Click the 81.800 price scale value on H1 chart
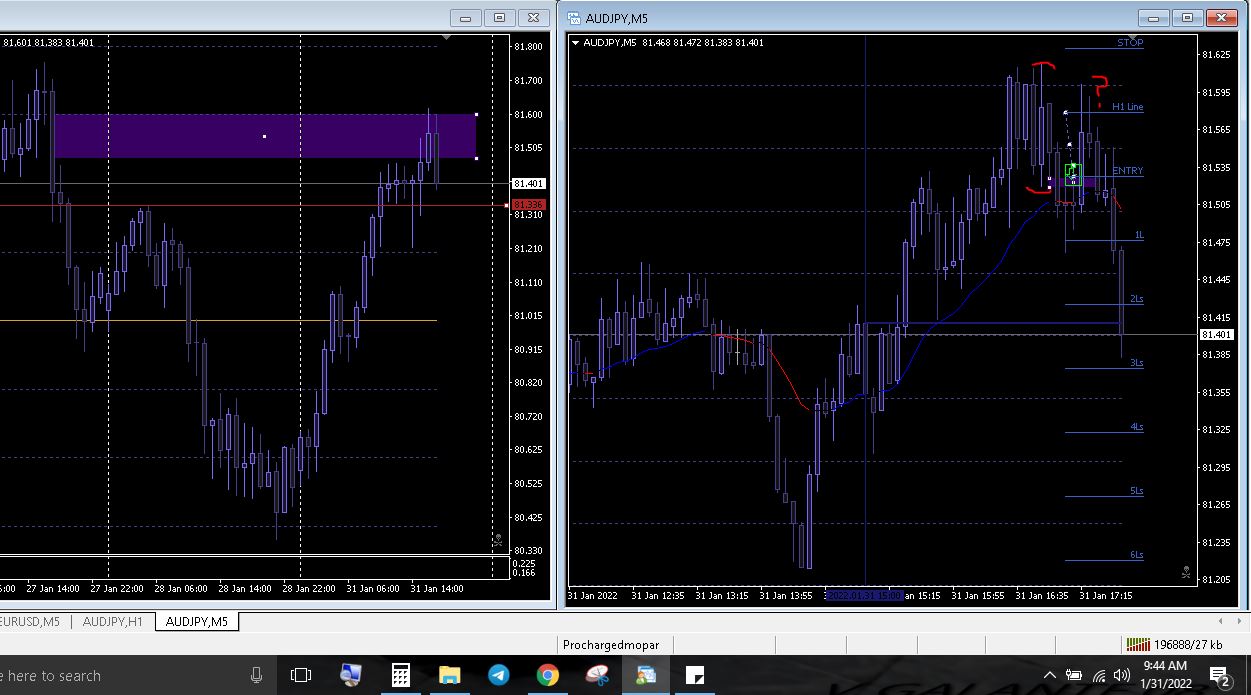Image resolution: width=1251 pixels, height=695 pixels. (x=528, y=47)
